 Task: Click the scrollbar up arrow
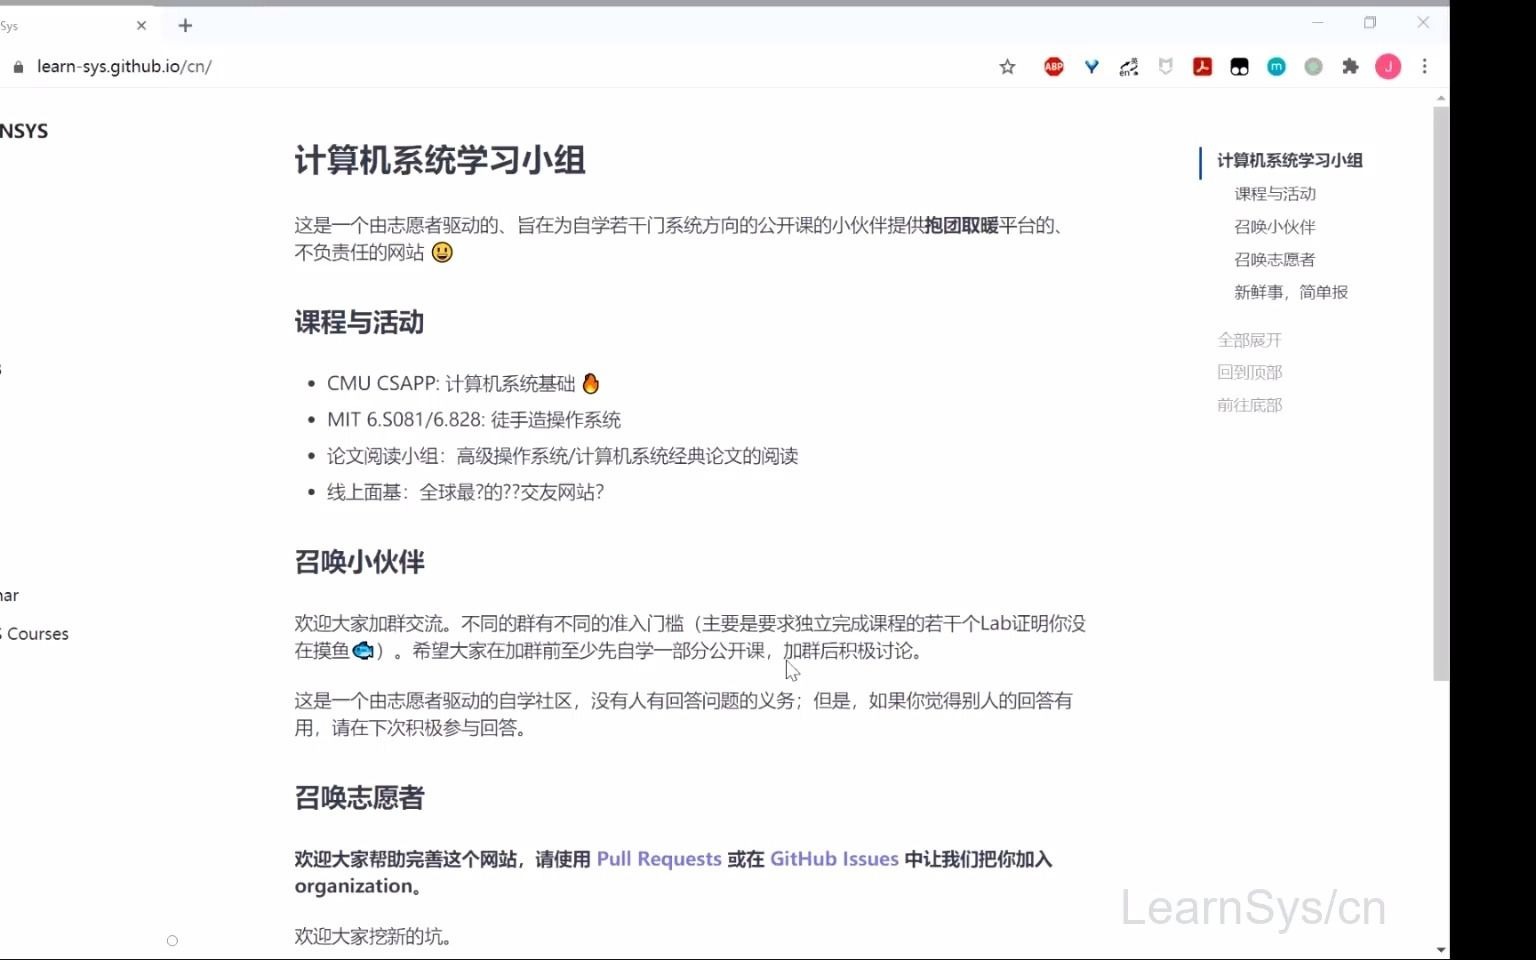pyautogui.click(x=1441, y=98)
